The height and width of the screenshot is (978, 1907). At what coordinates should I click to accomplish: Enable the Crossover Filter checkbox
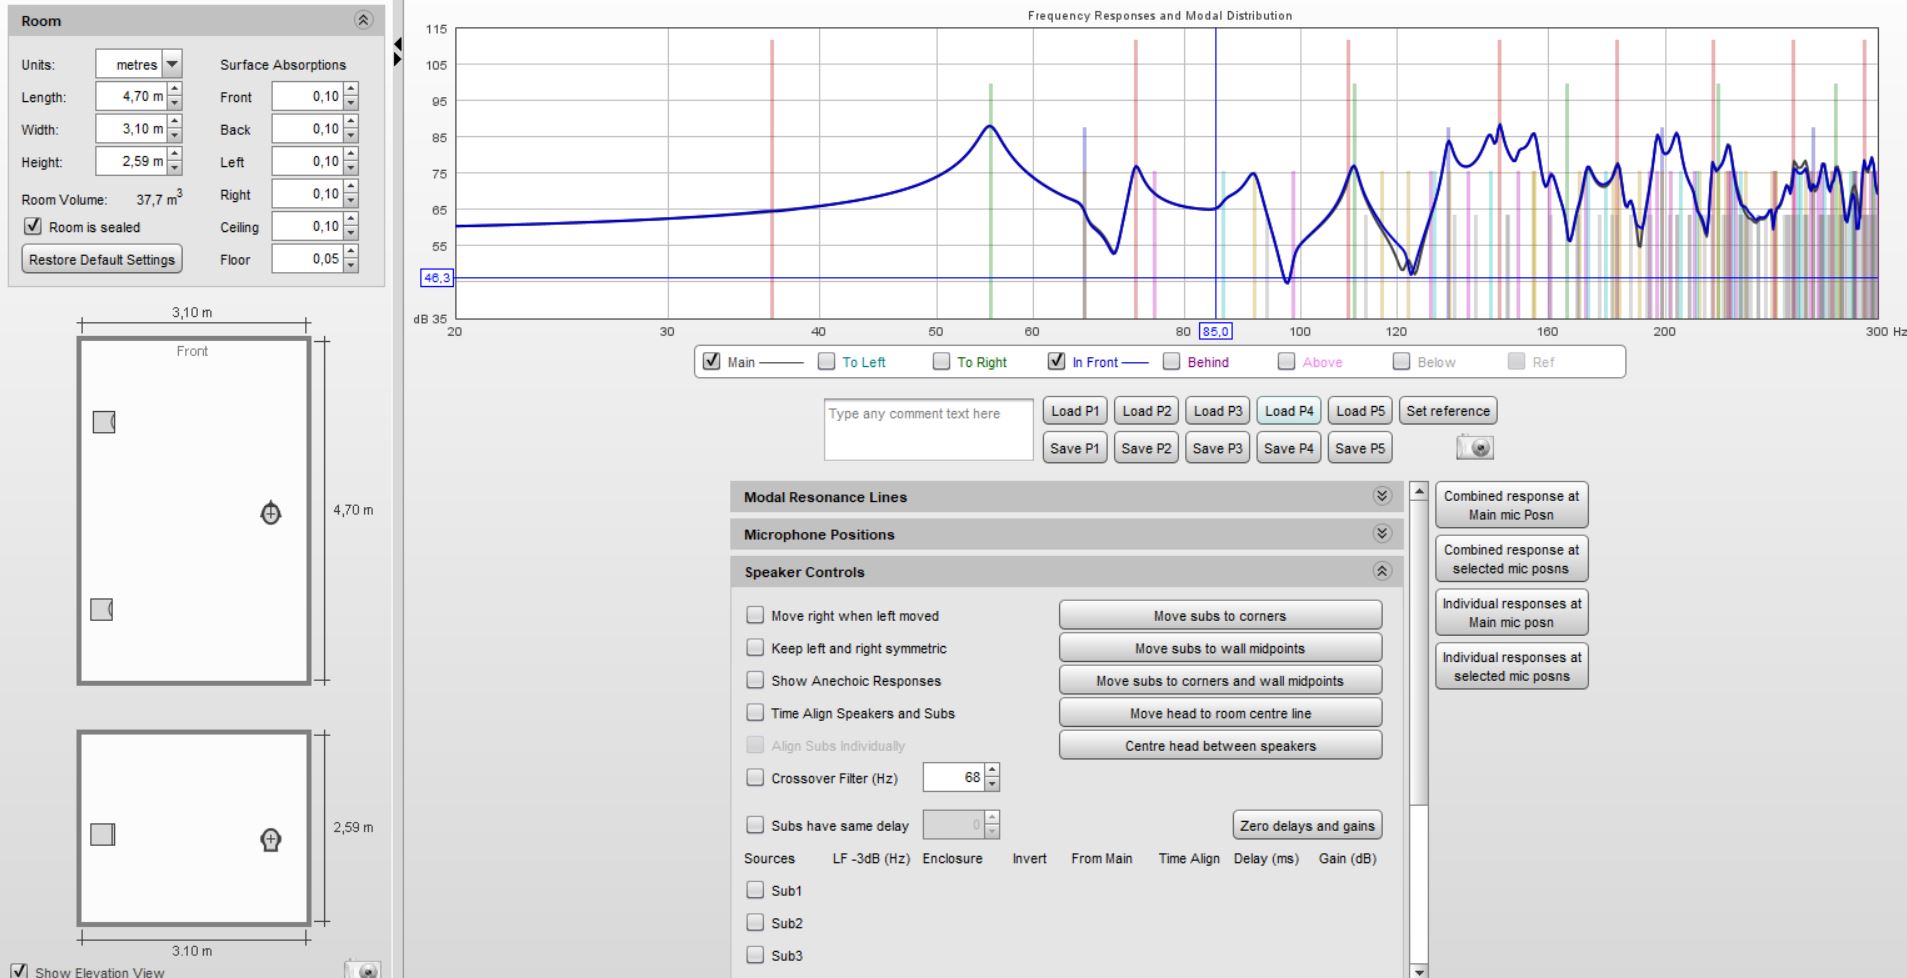point(755,777)
